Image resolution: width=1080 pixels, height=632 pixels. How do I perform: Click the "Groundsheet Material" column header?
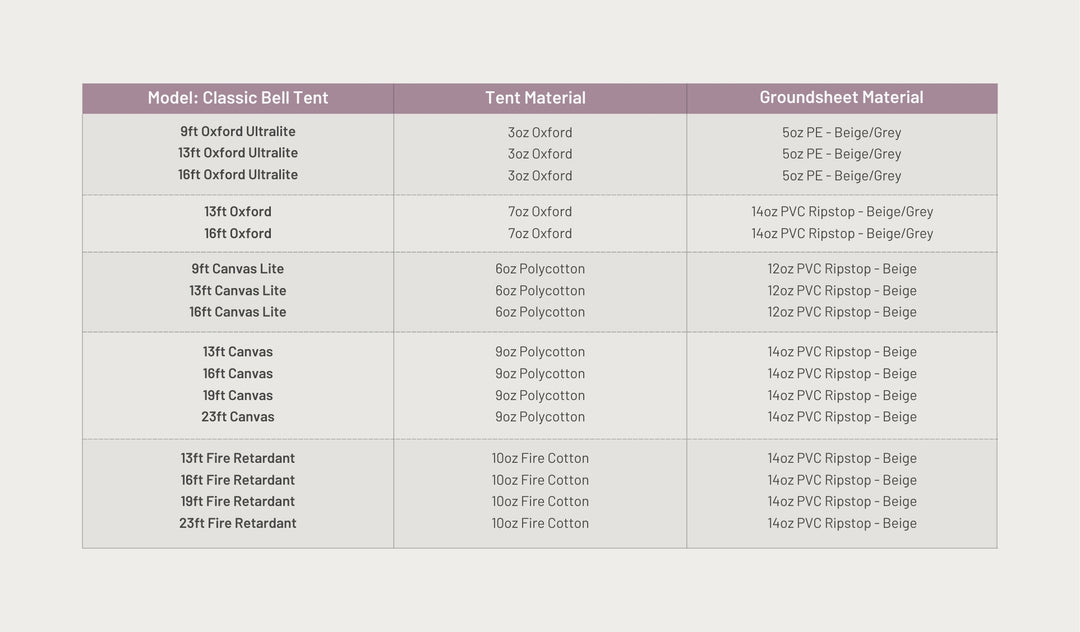[841, 98]
